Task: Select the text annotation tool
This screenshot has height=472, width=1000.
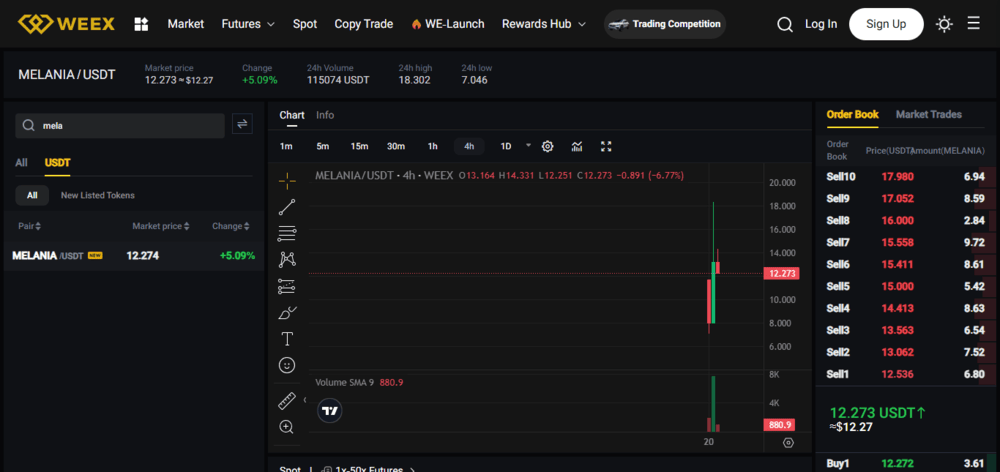Action: [287, 339]
